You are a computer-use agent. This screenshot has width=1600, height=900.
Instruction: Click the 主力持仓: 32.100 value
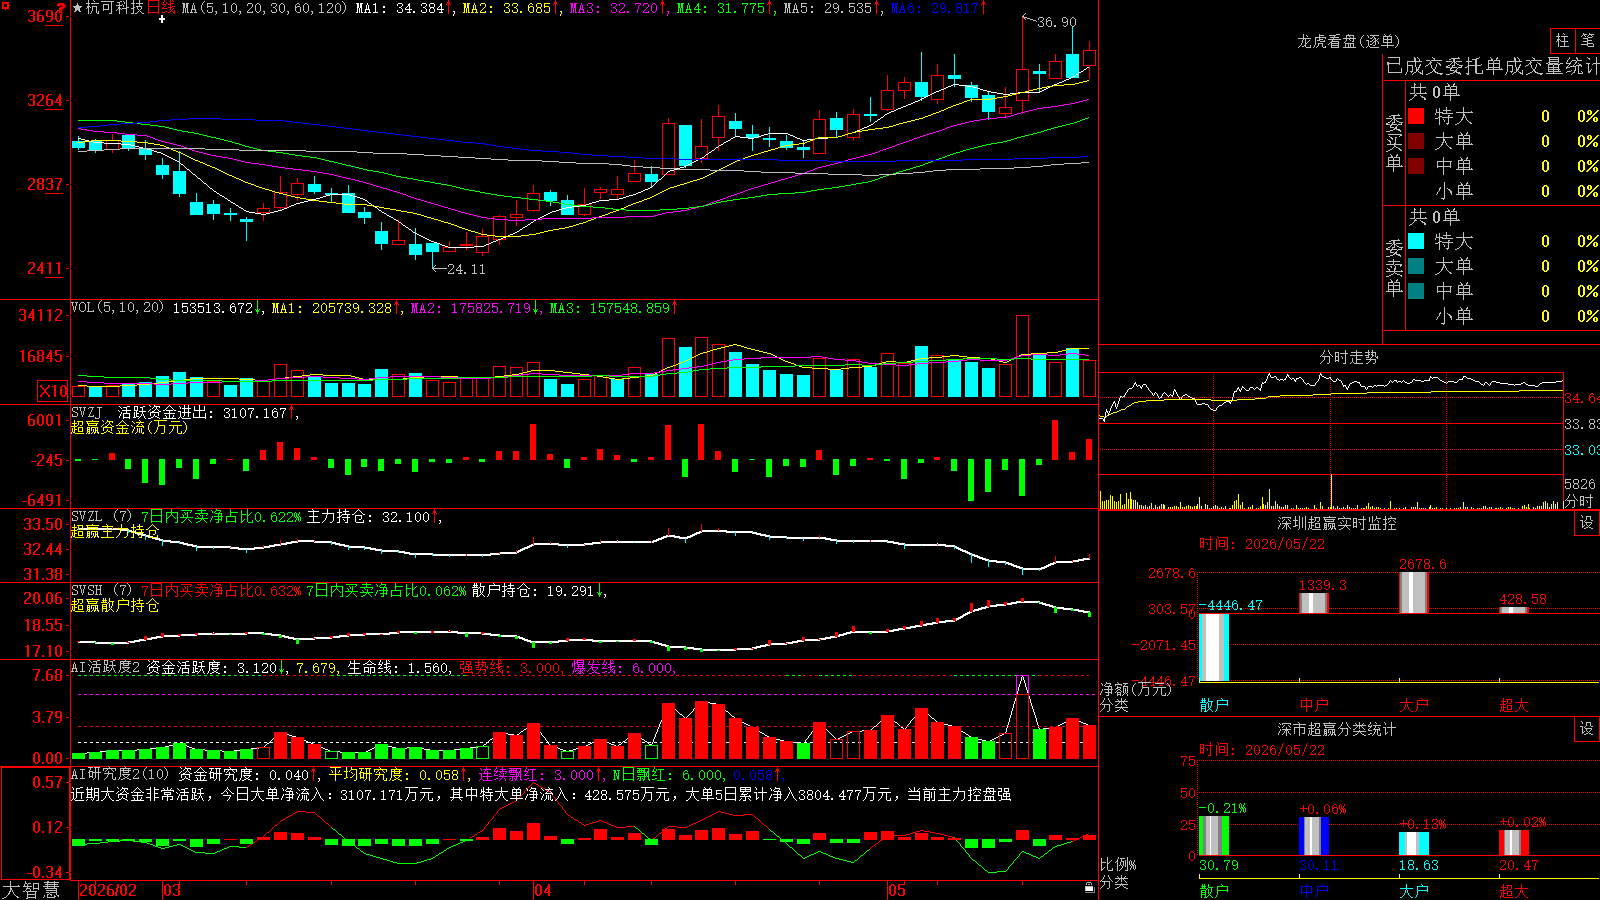[368, 517]
